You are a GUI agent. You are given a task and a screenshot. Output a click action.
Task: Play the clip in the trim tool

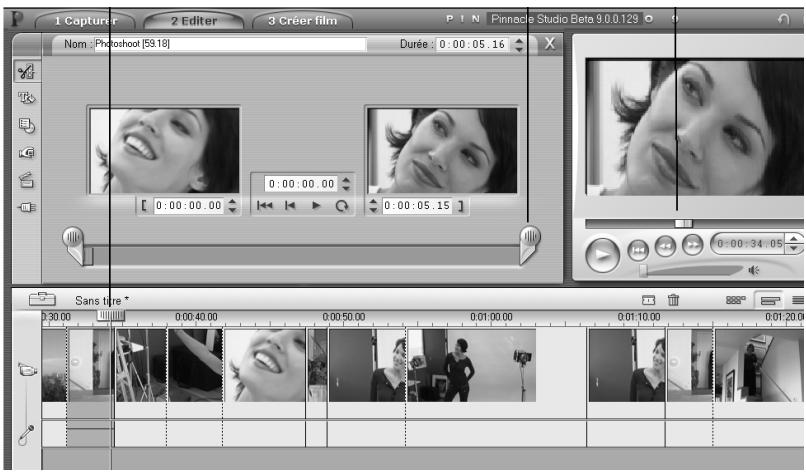click(316, 206)
